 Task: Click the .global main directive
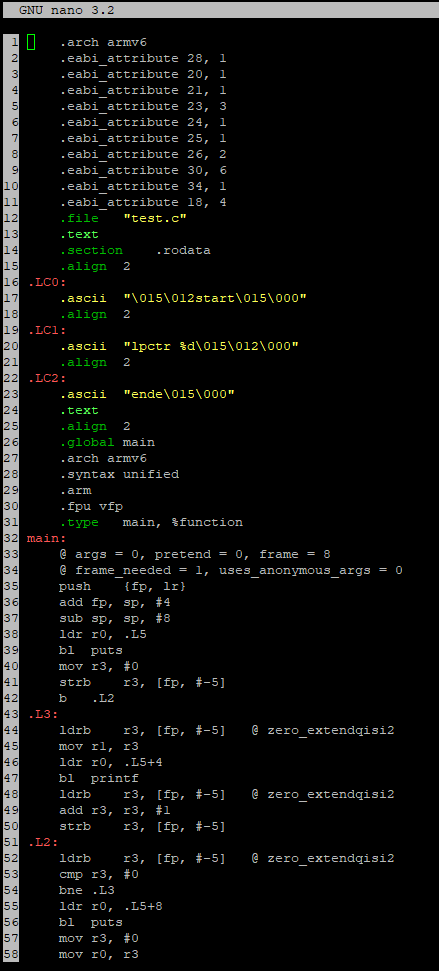click(107, 442)
